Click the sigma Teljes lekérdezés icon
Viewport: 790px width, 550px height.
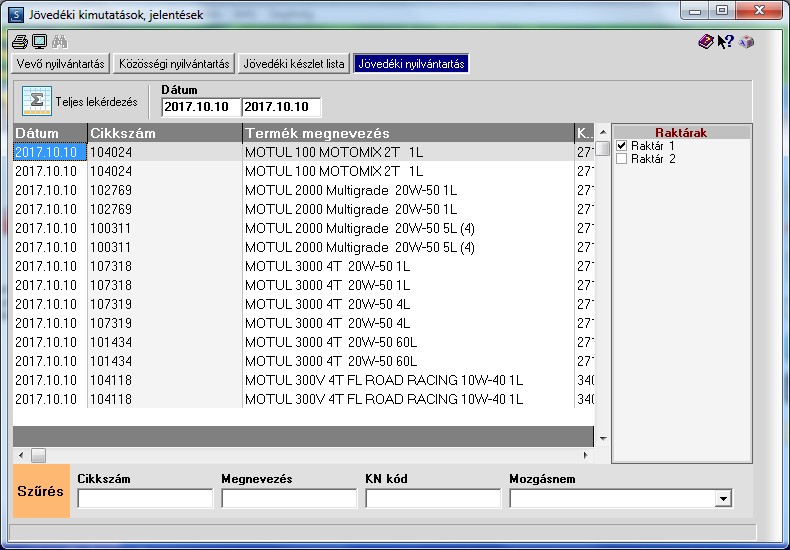point(37,101)
